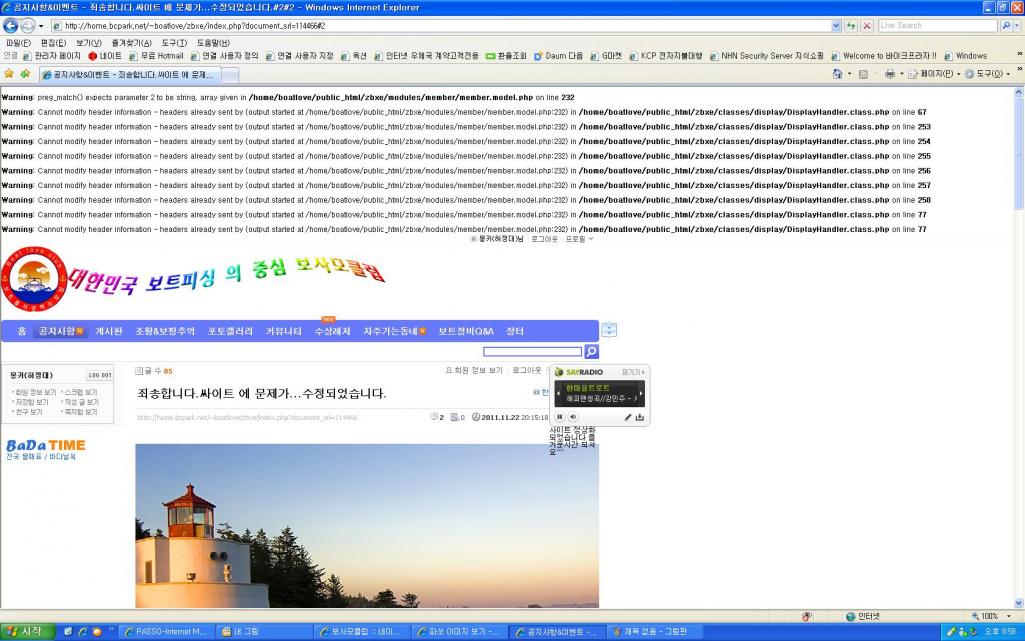1025x641 pixels.
Task: Click the IE Back navigation arrow
Action: [x=11, y=25]
